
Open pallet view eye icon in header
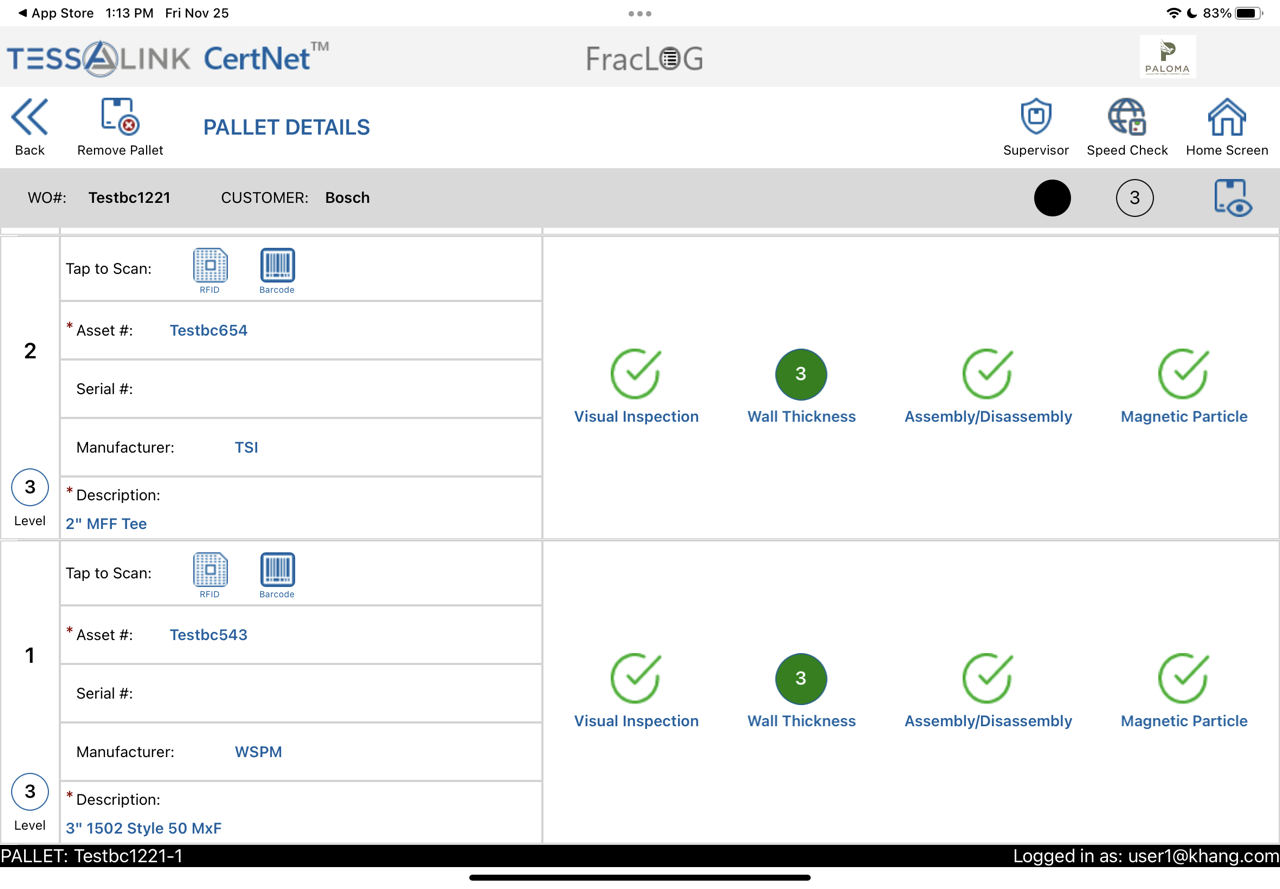1231,198
